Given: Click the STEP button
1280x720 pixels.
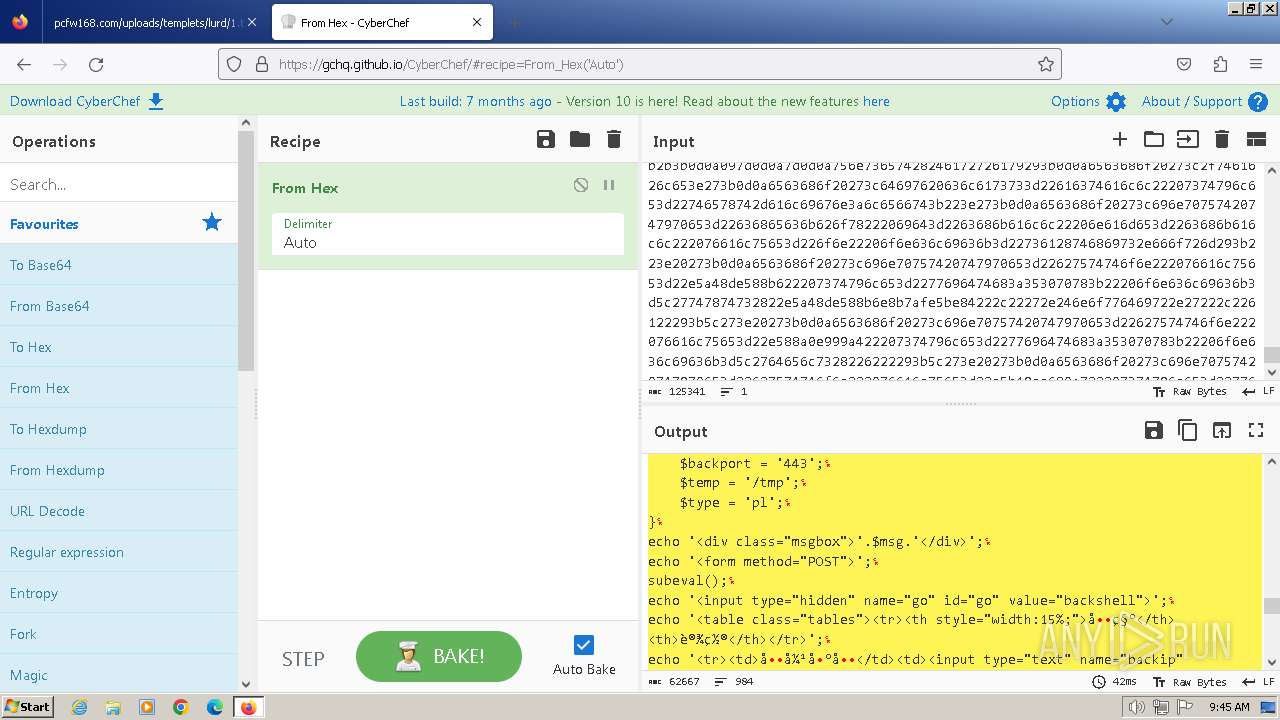Looking at the screenshot, I should [x=303, y=658].
